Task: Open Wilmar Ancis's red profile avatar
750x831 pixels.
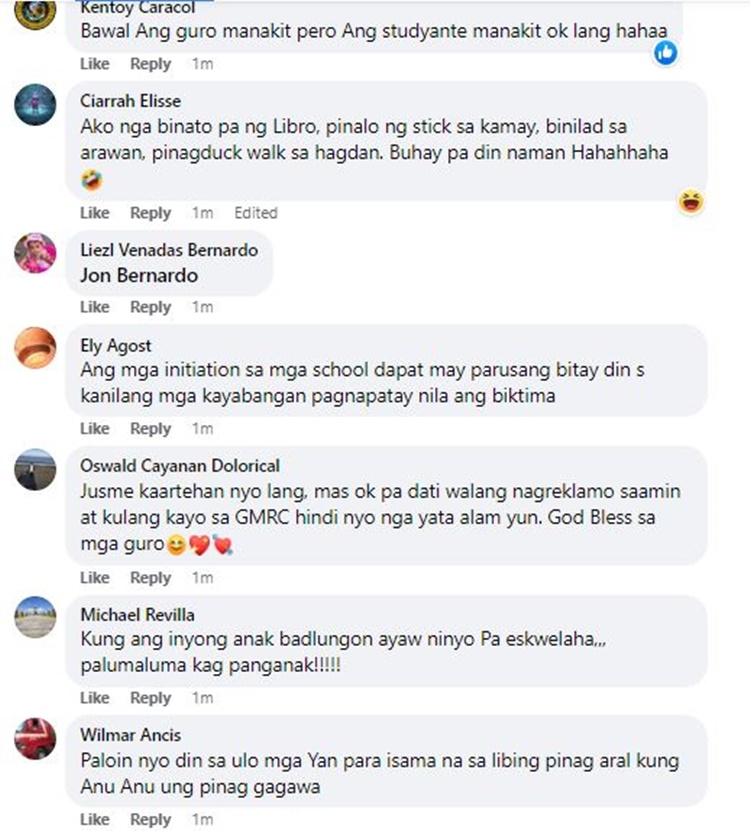Action: [35, 738]
